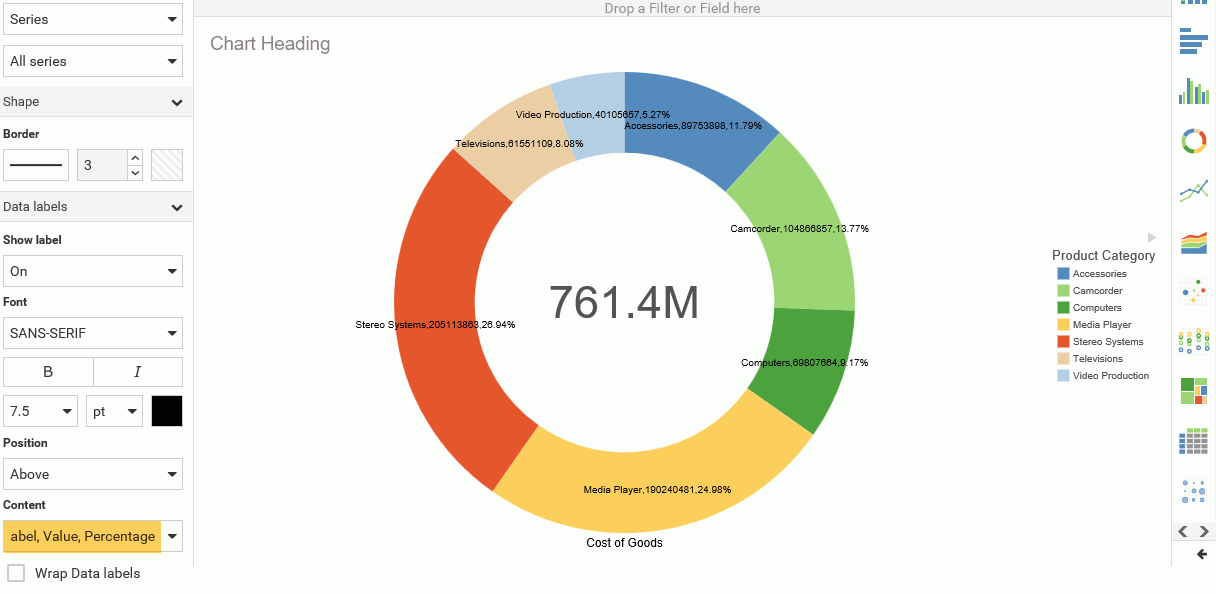The height and width of the screenshot is (594, 1216).
Task: Switch to the vertical column chart type
Action: [x=1193, y=91]
